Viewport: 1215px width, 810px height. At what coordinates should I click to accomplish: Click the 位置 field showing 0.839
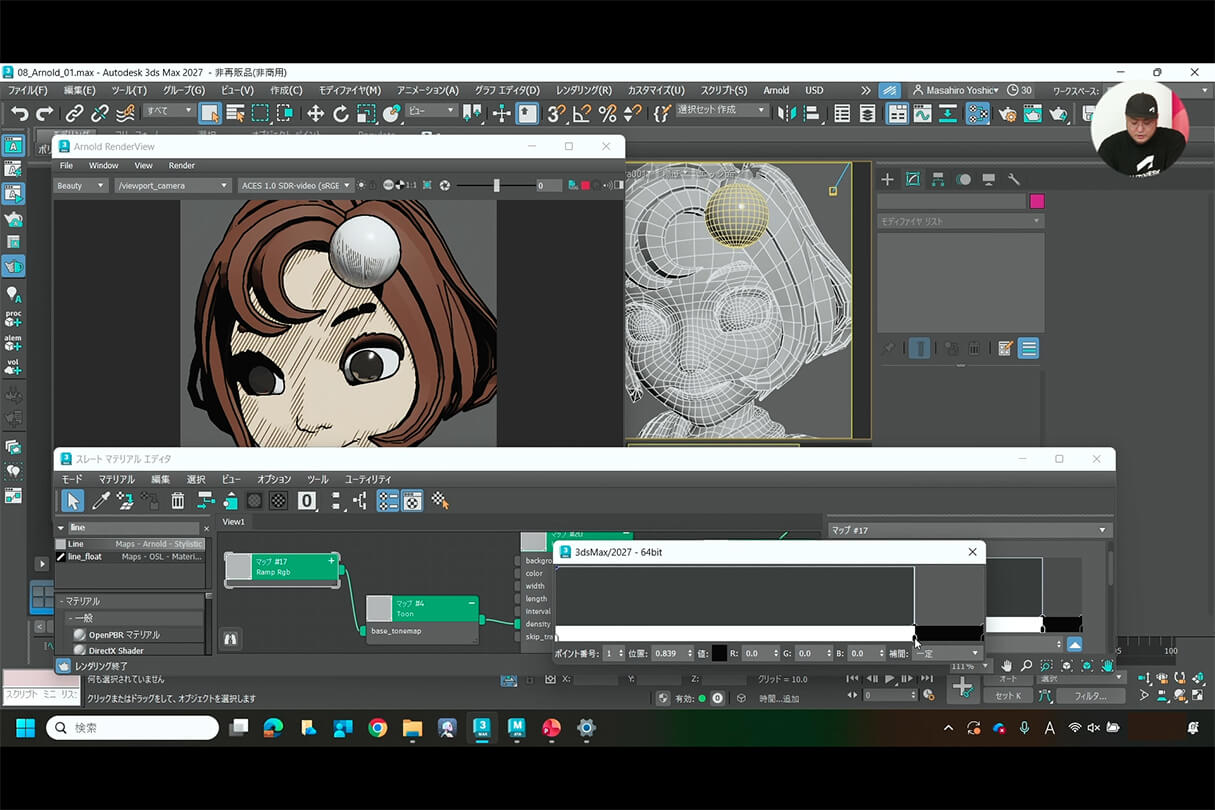pyautogui.click(x=673, y=653)
